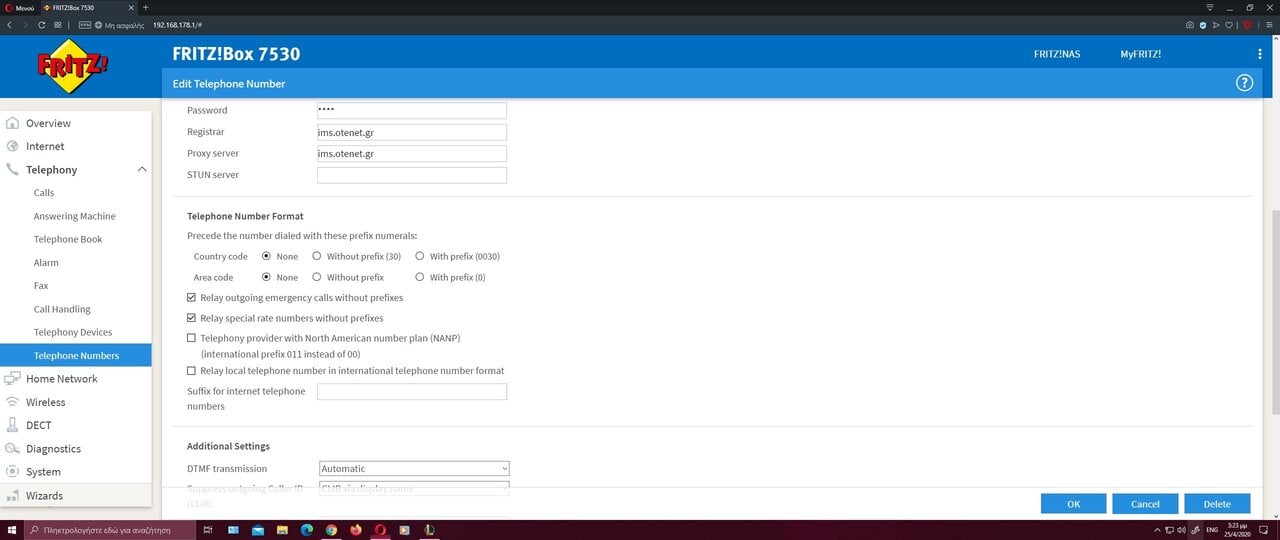Click the FRITZ! logo
The width and height of the screenshot is (1280, 540).
point(73,67)
